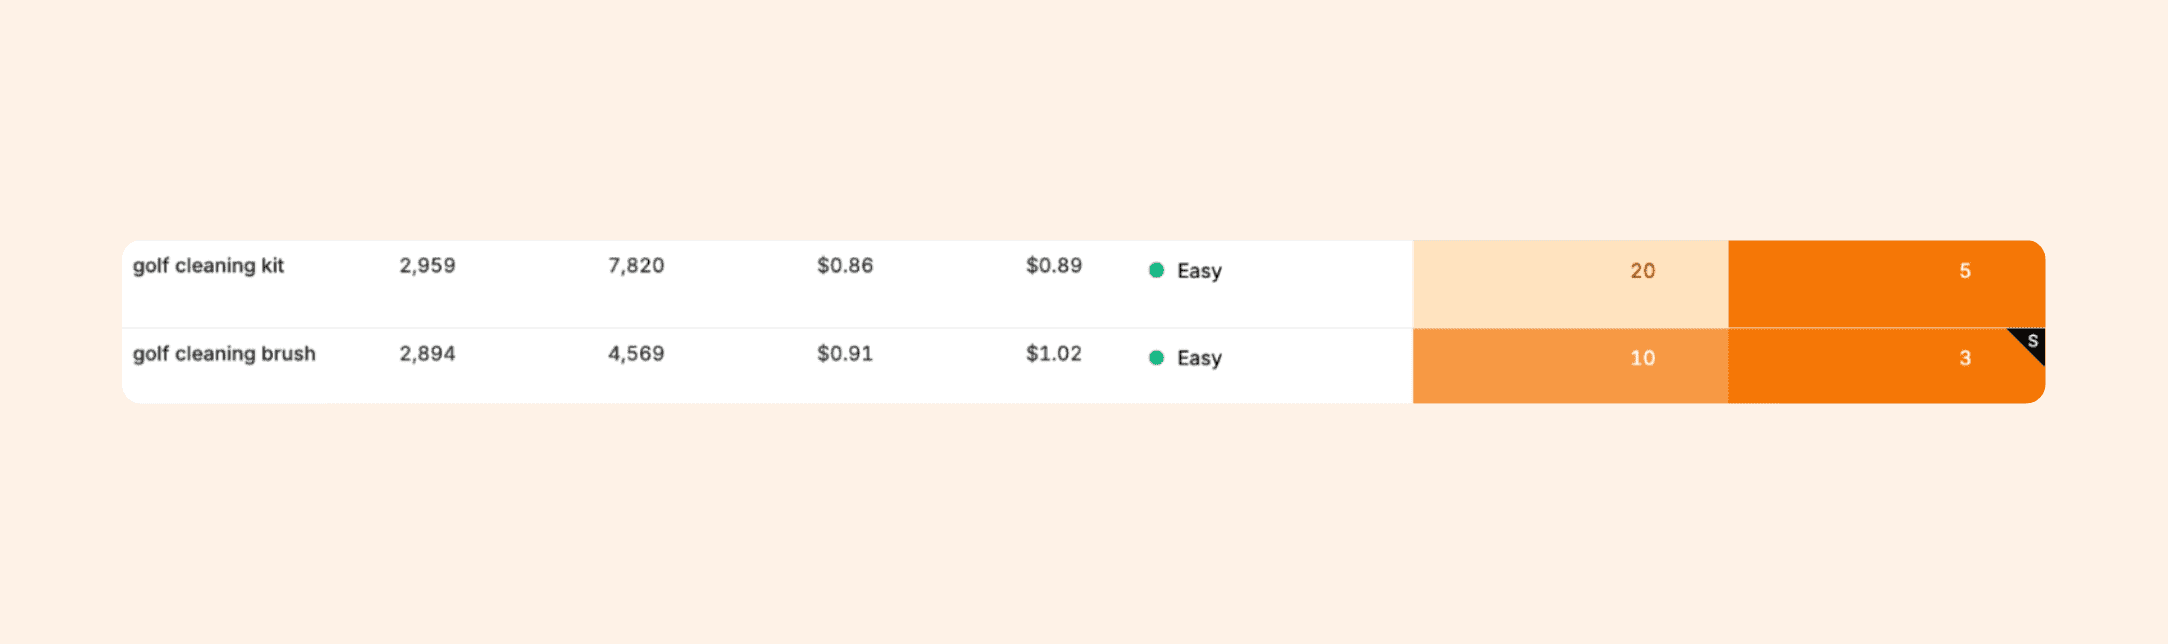Viewport: 2168px width, 644px height.
Task: Click the black S badge corner icon
Action: pos(2031,342)
